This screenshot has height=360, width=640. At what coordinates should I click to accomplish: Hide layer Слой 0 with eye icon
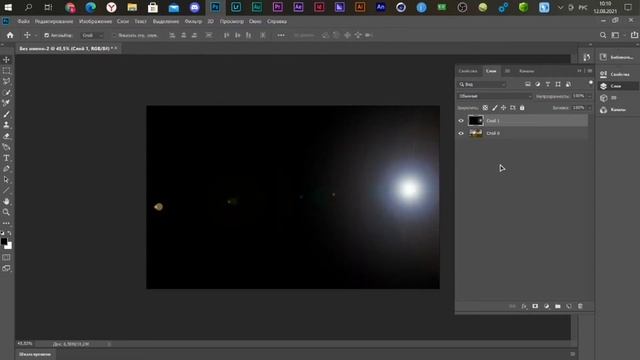pos(461,133)
